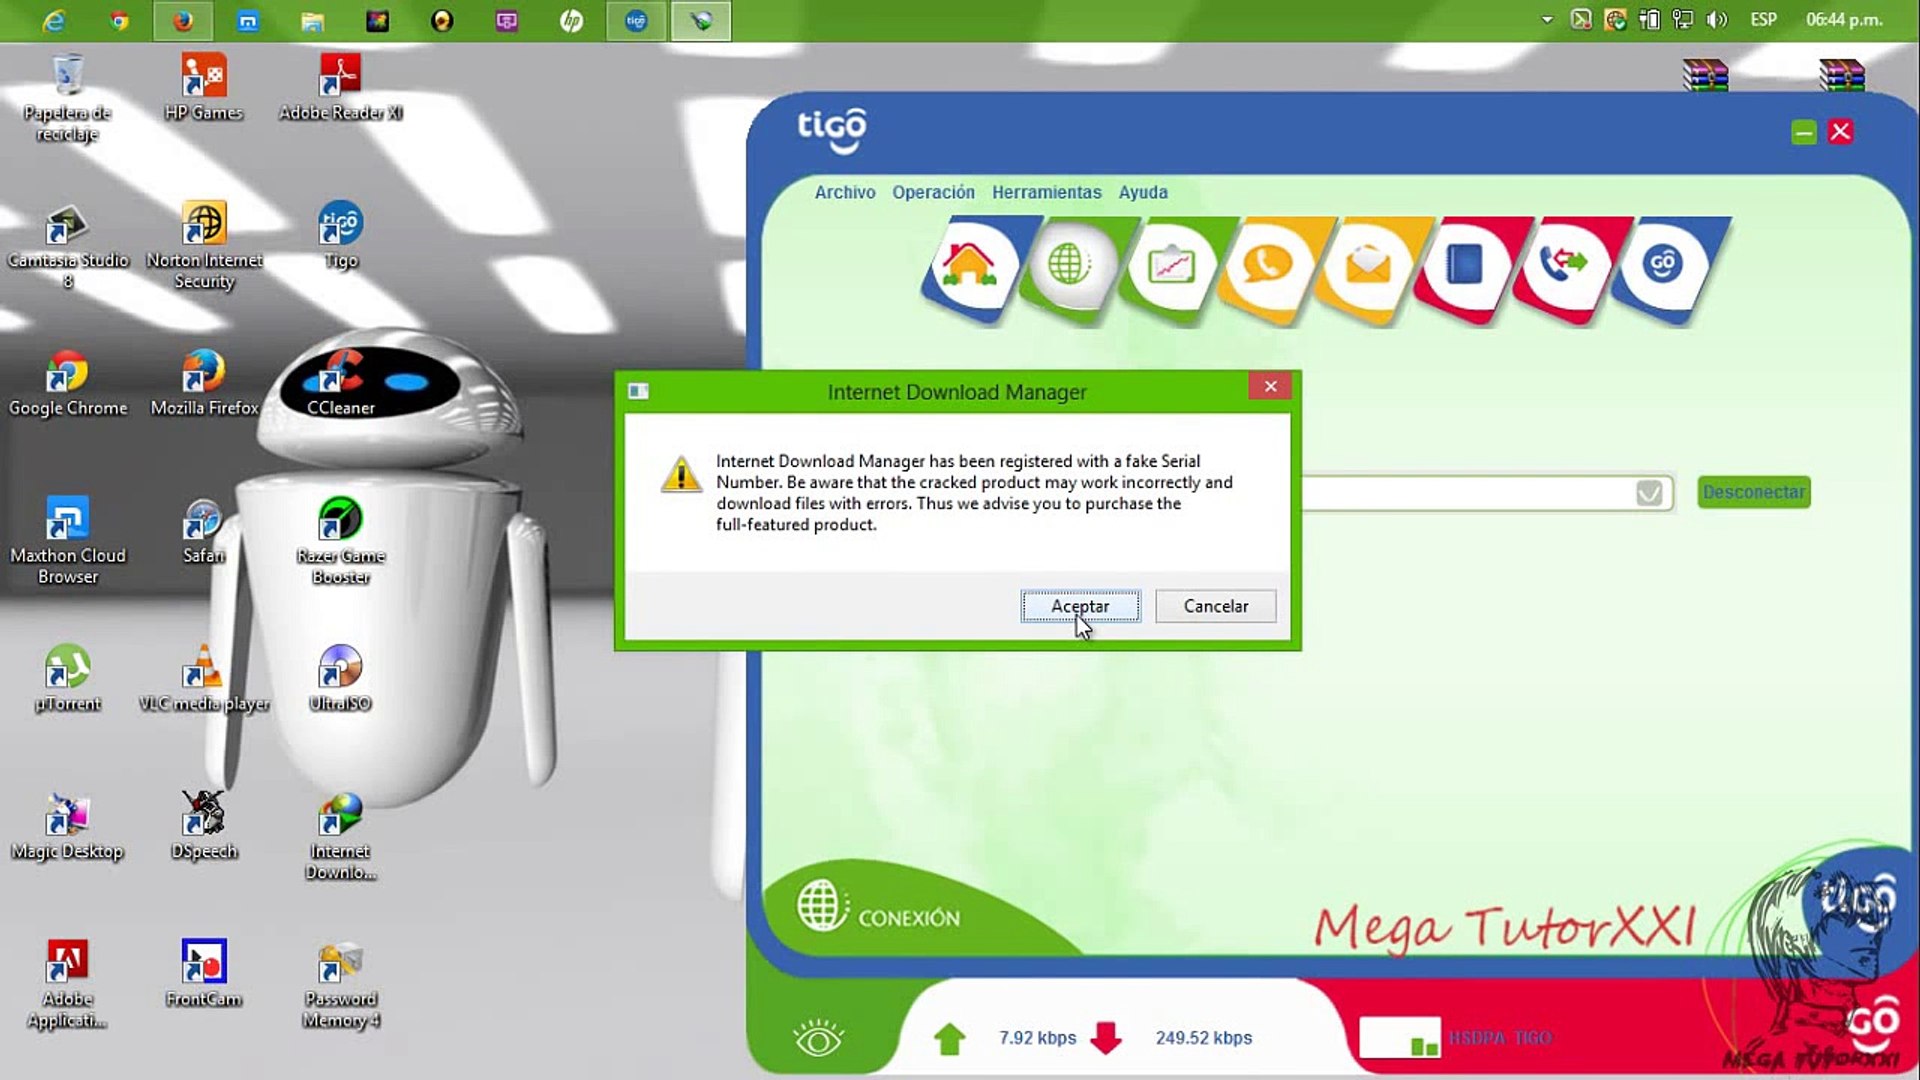Select the Internet Download Manager desktop shortcut

(x=340, y=836)
